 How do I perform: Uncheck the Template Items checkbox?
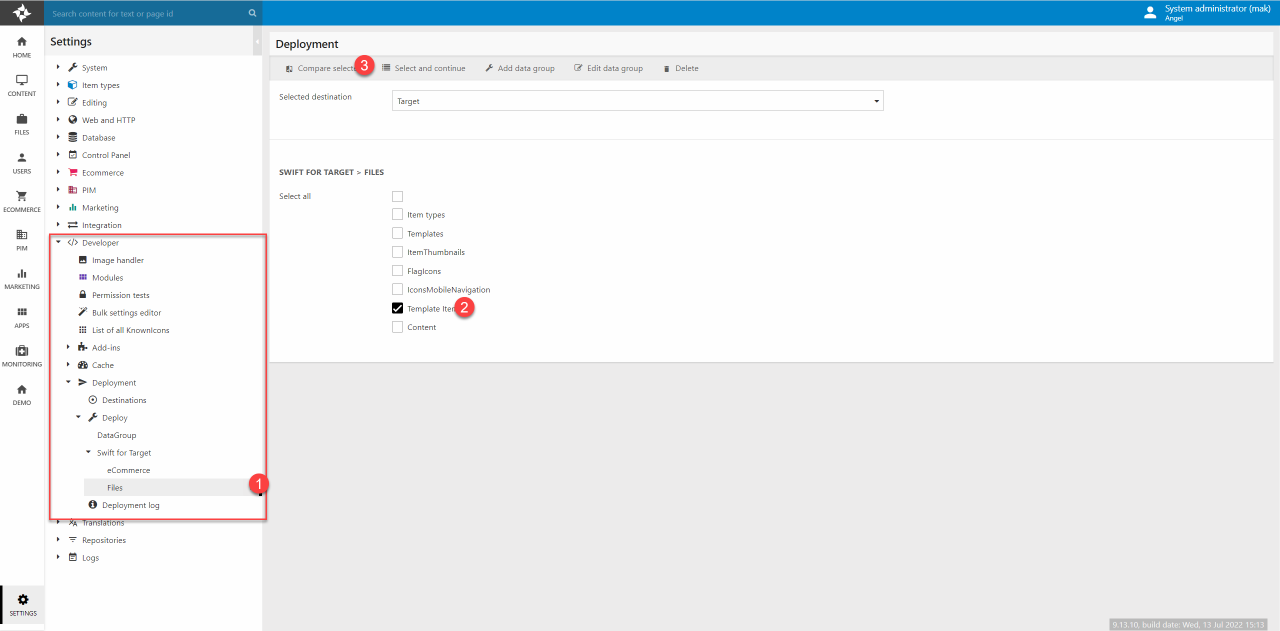[x=398, y=309]
